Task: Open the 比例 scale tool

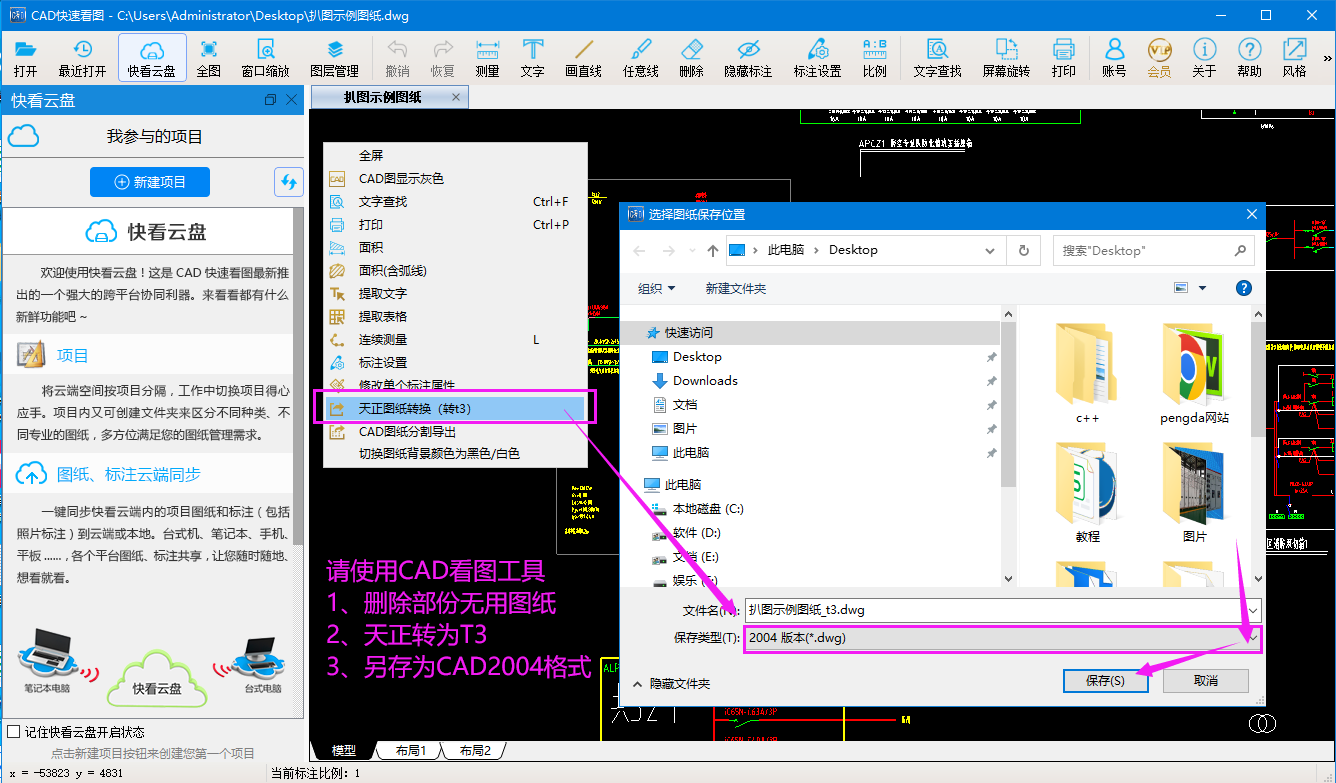Action: click(875, 58)
